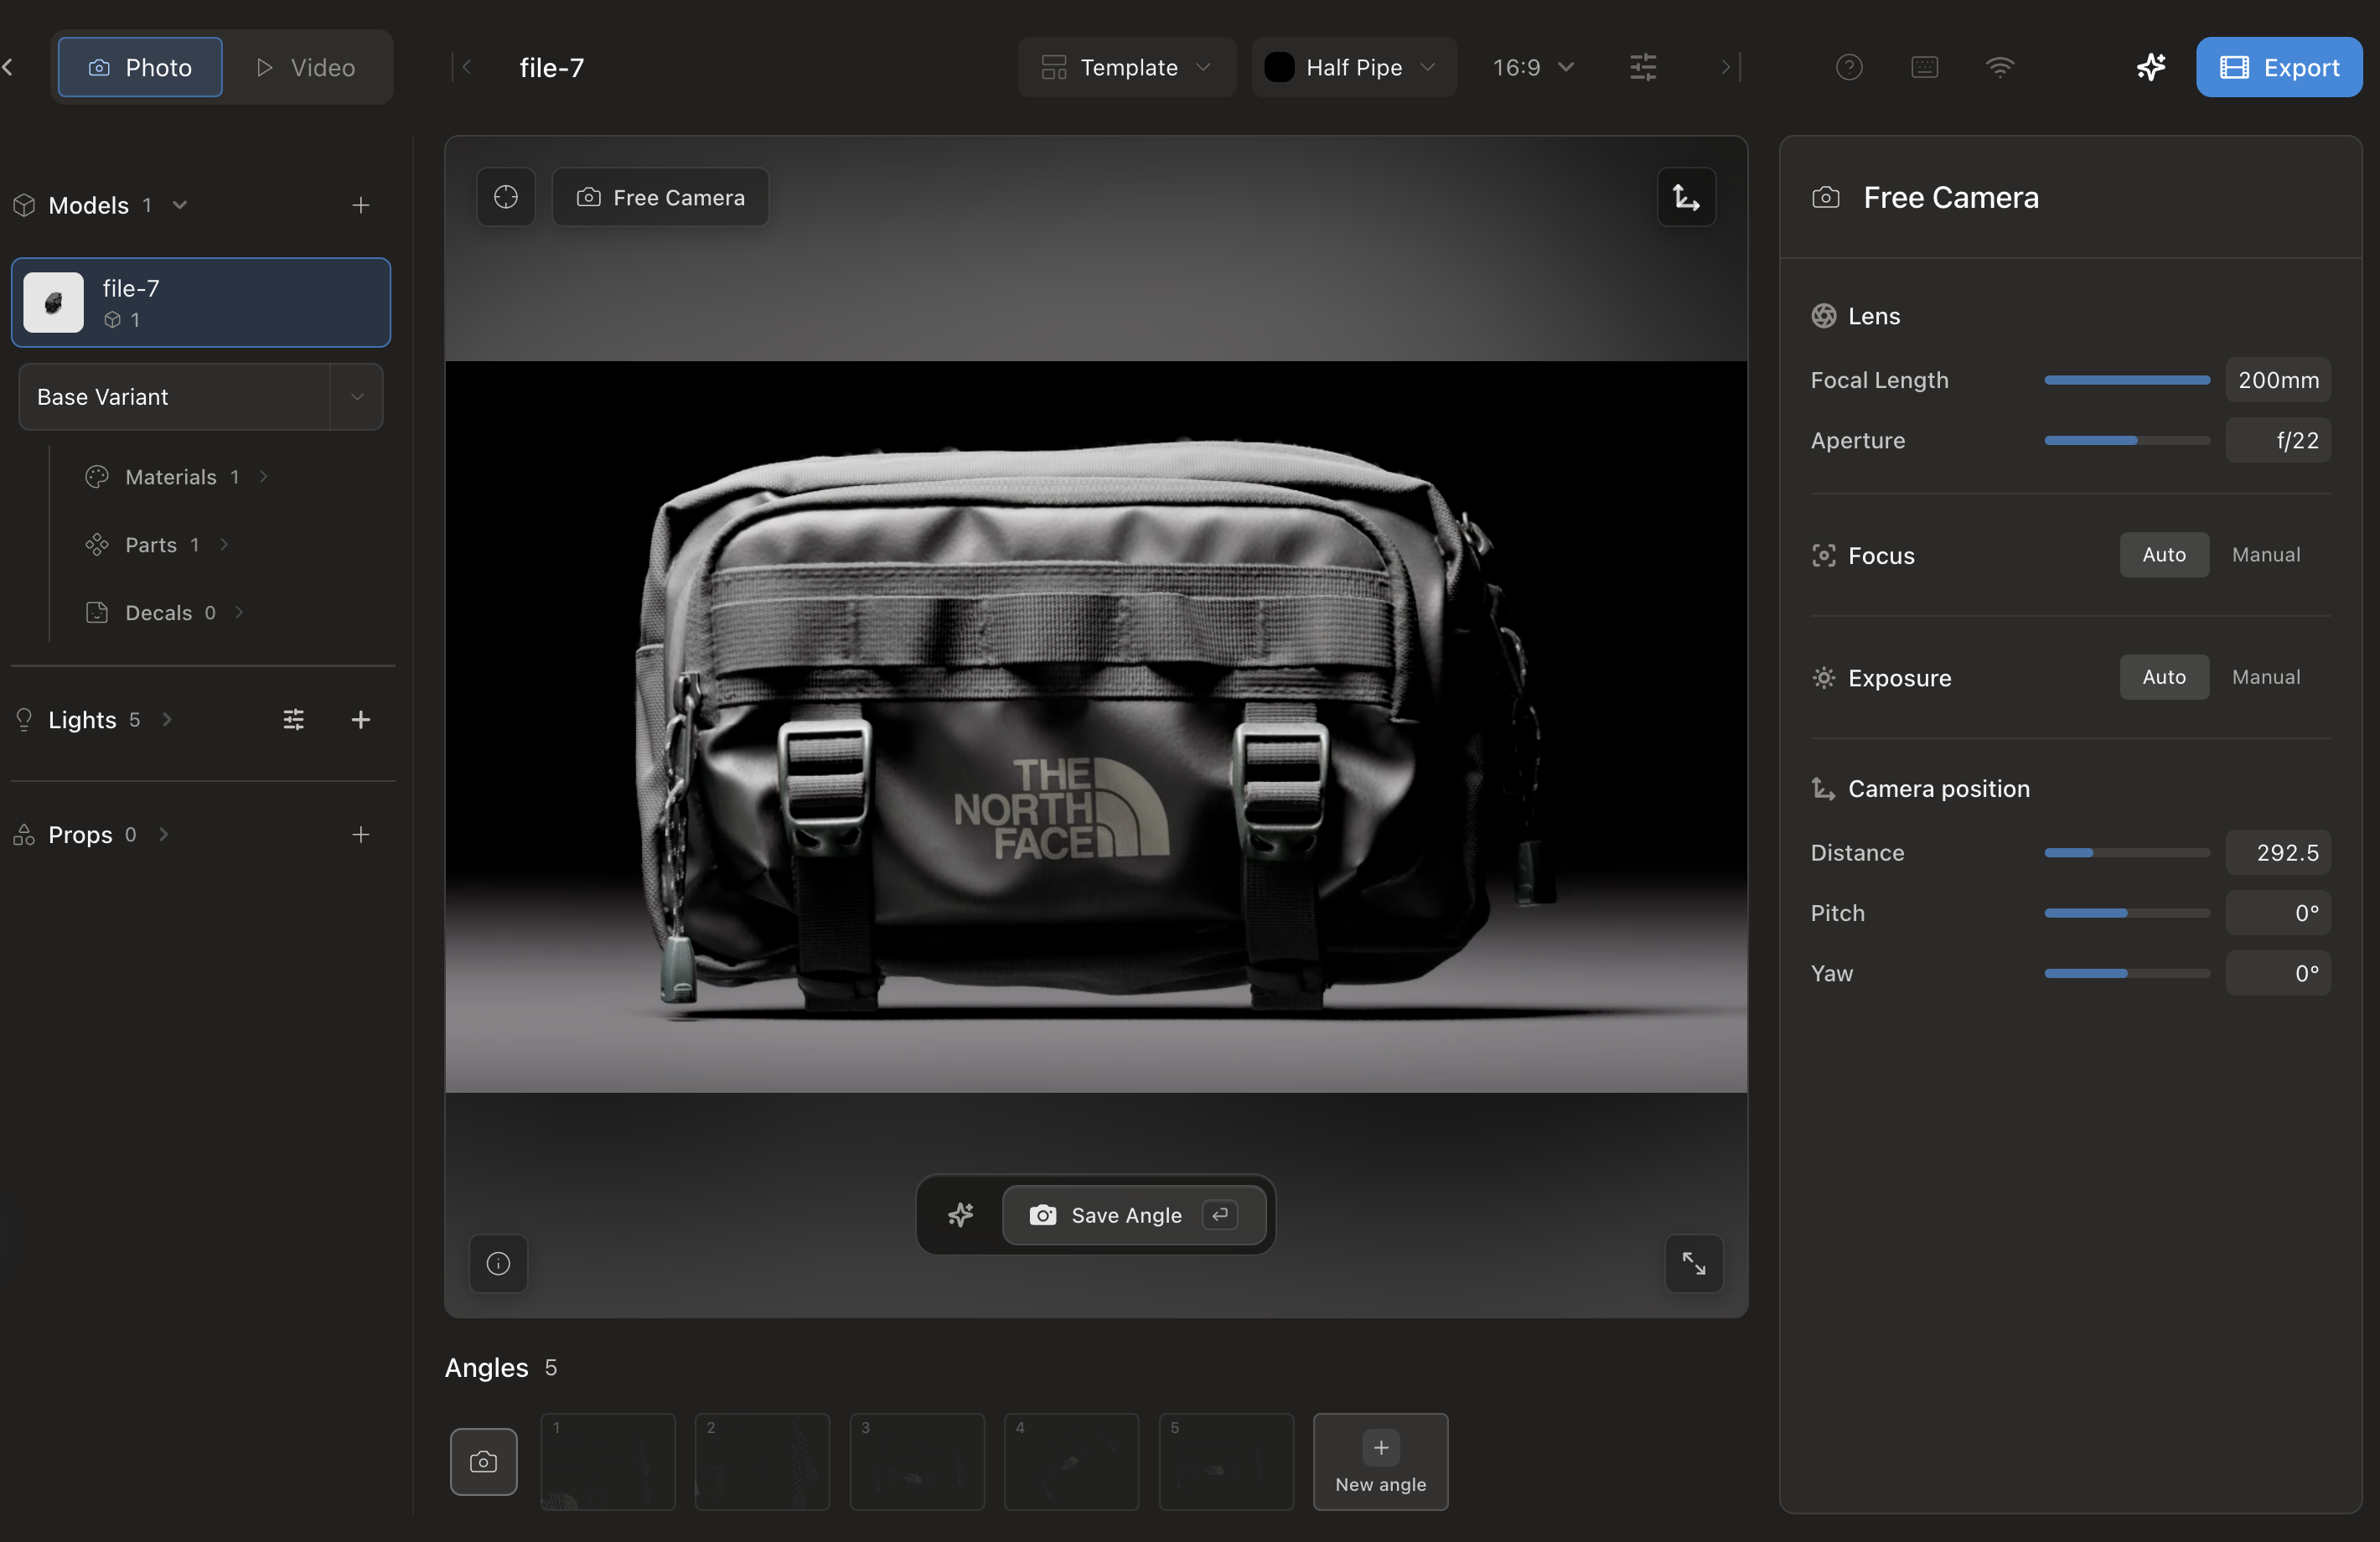Click the focus target crosshair icon in viewport
The image size is (2380, 1542).
pos(506,197)
